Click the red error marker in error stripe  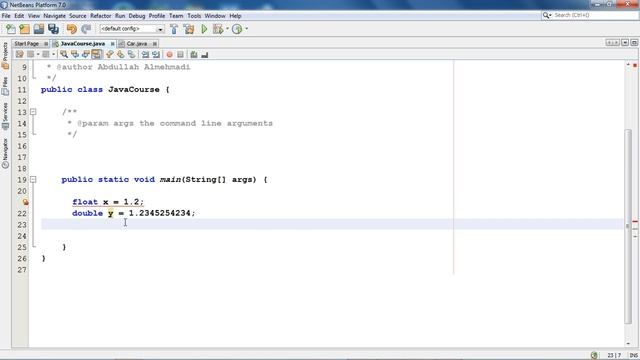click(635, 222)
